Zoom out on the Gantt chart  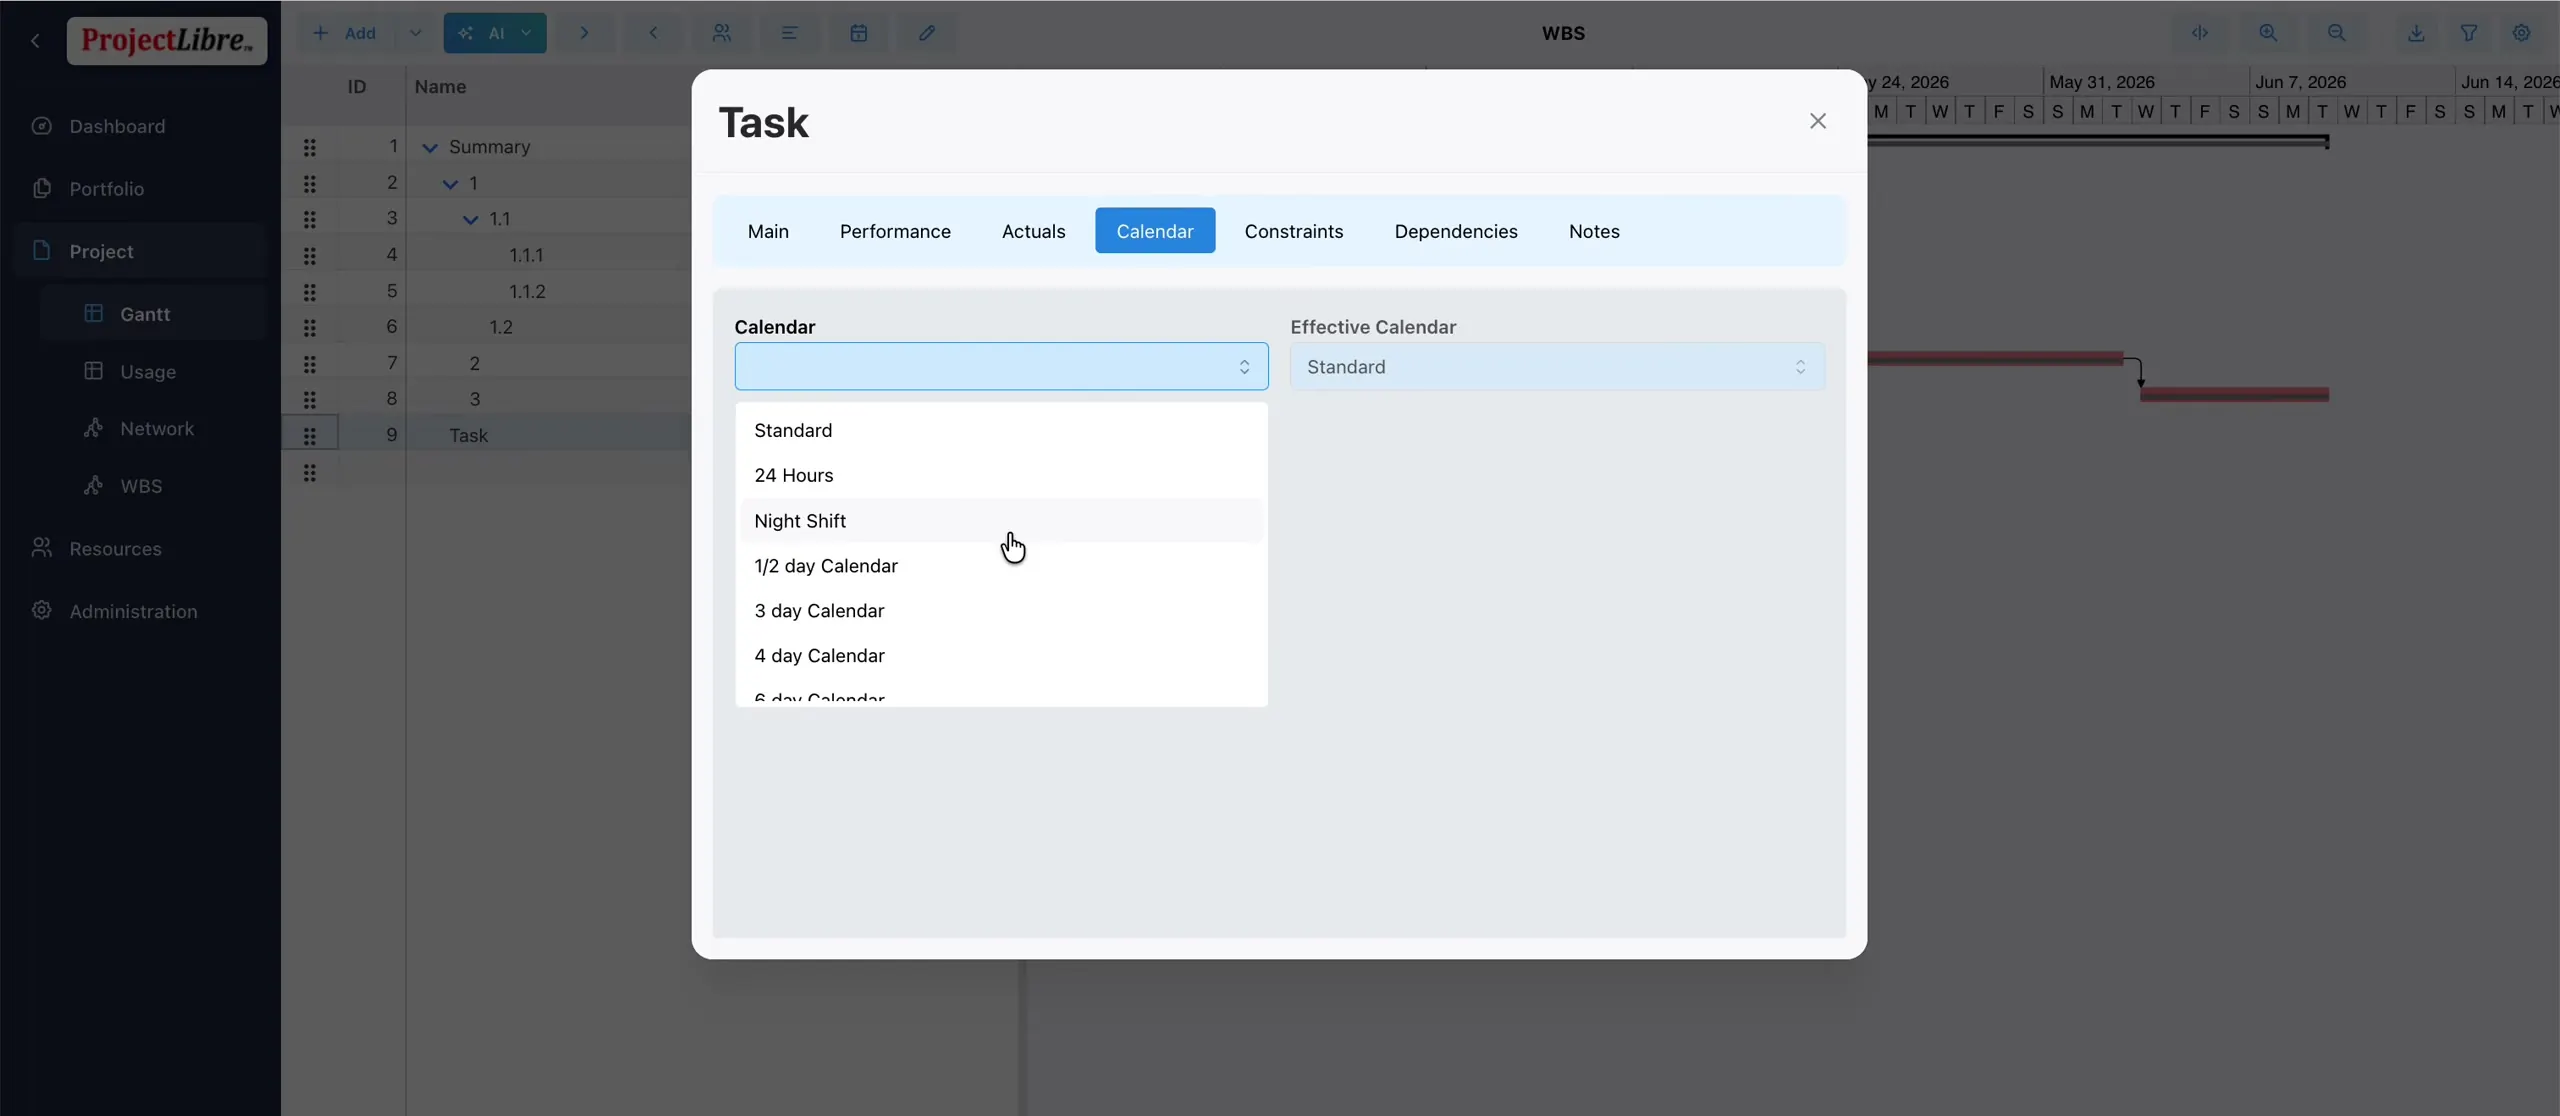2336,33
